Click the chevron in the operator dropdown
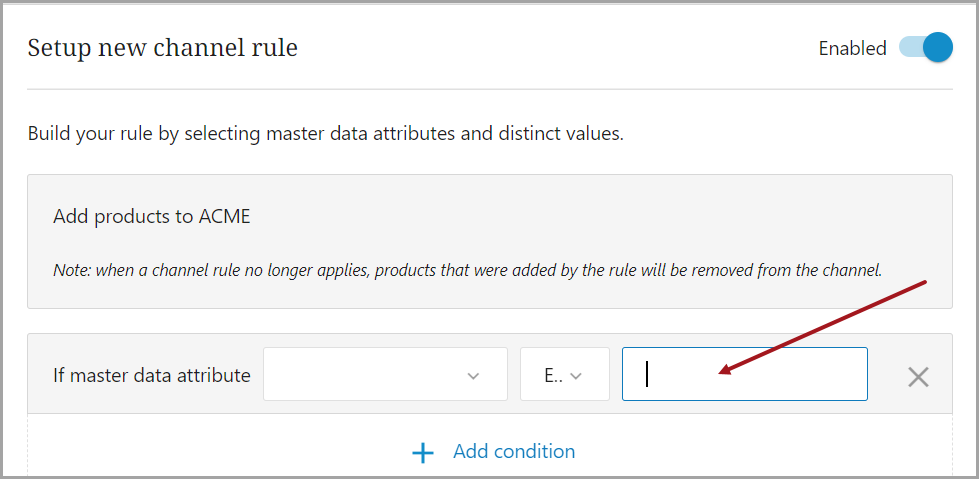Screen dimensions: 979x479 [x=575, y=376]
